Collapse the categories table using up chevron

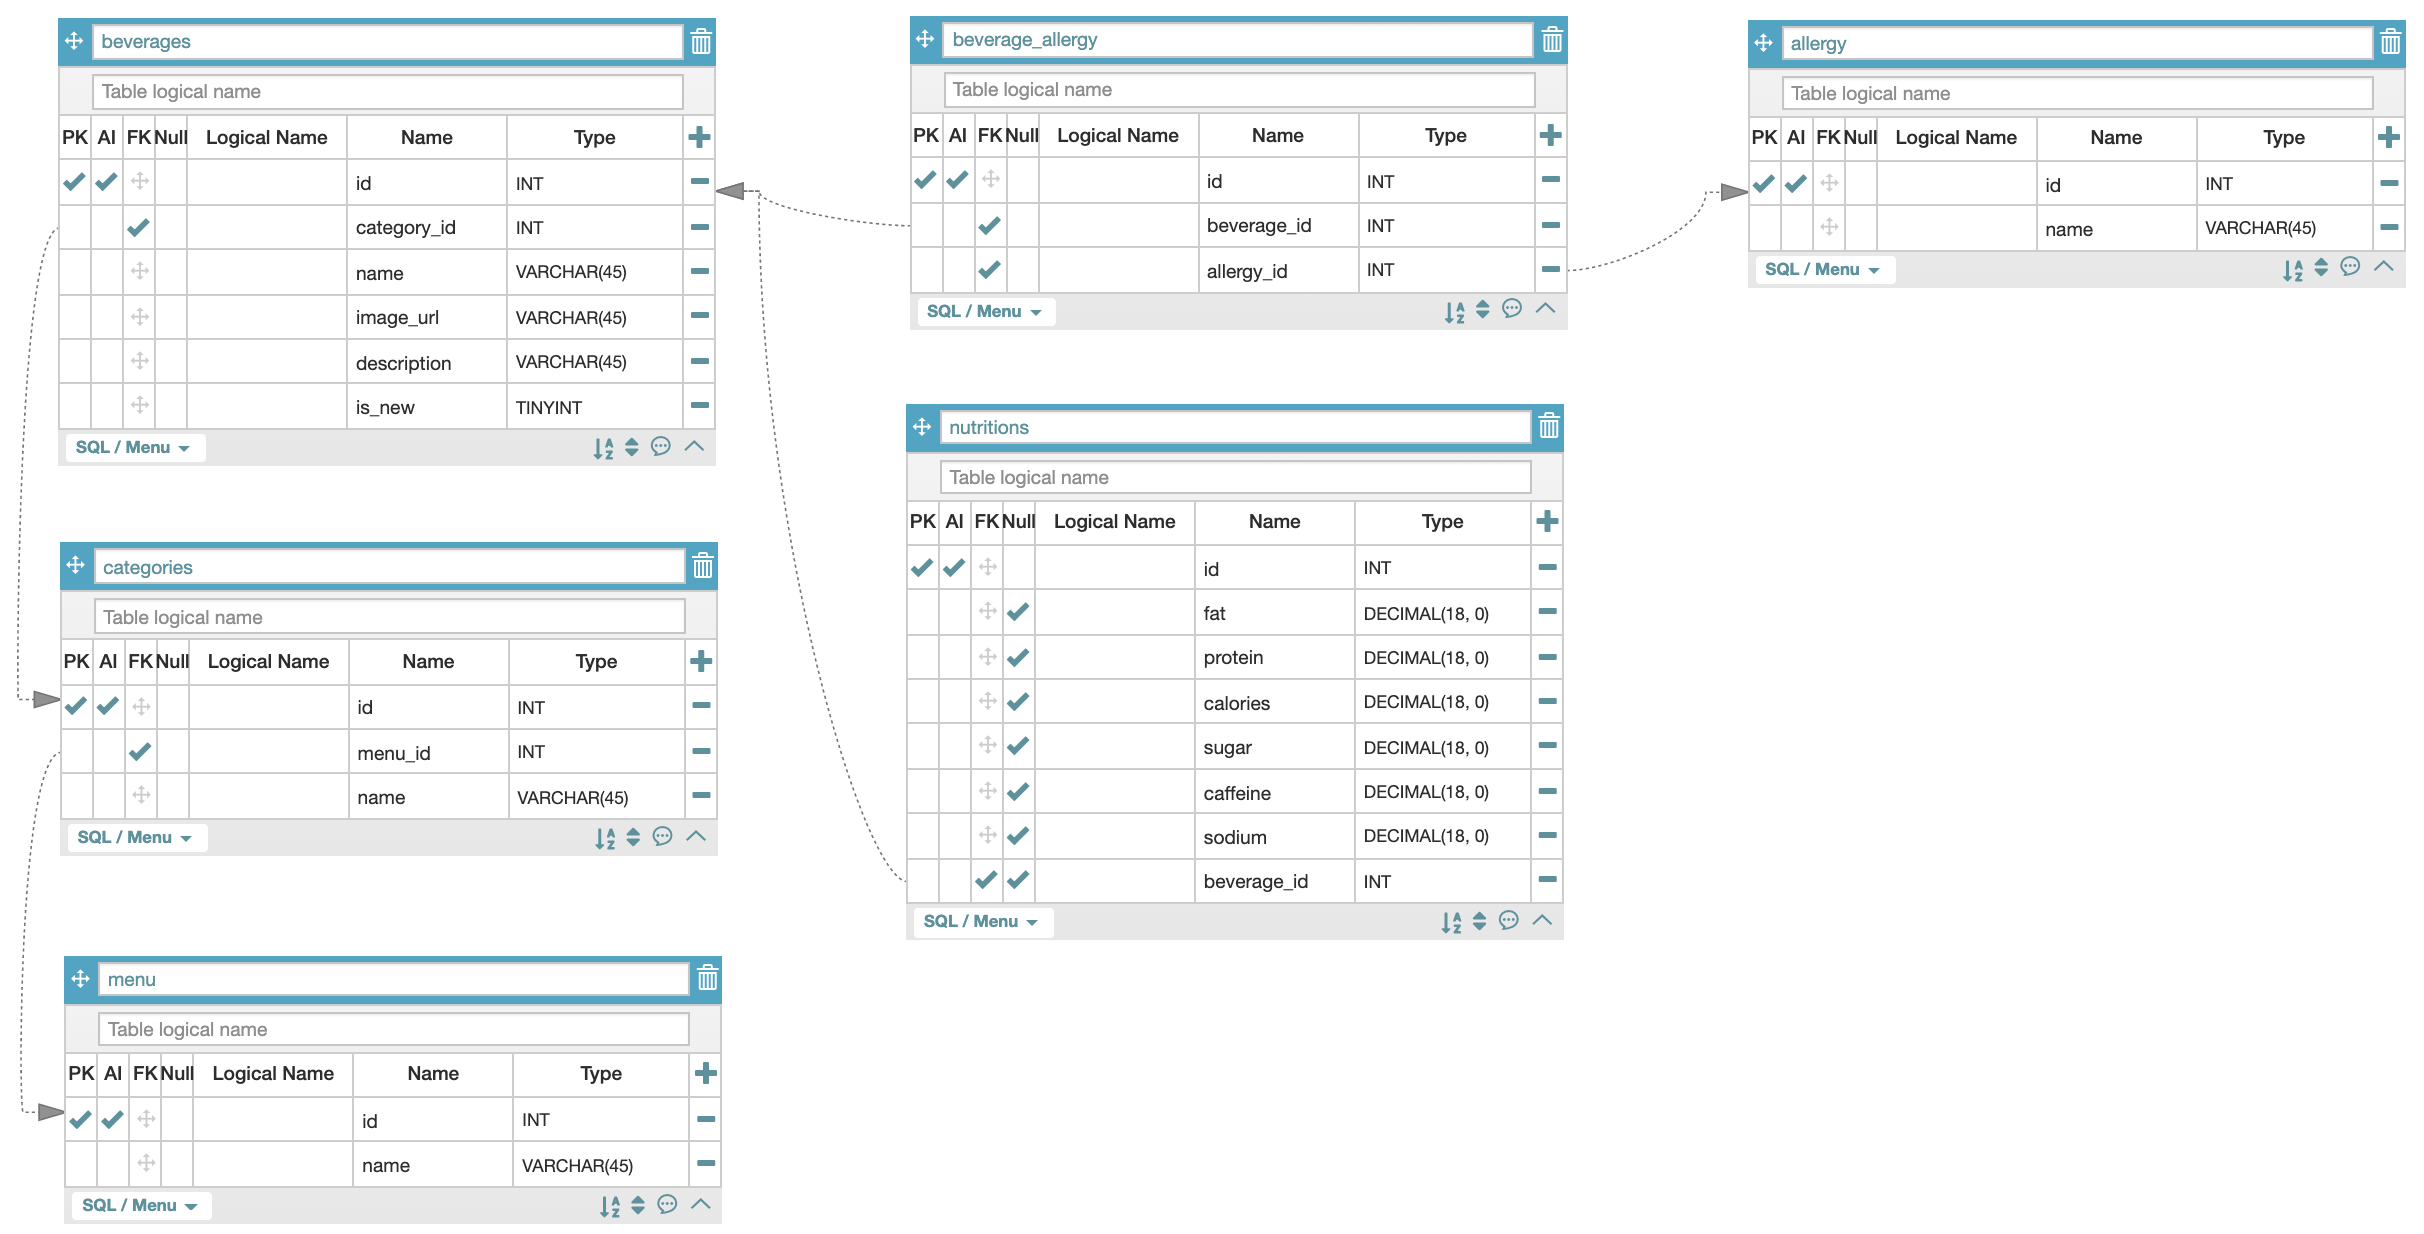[696, 836]
